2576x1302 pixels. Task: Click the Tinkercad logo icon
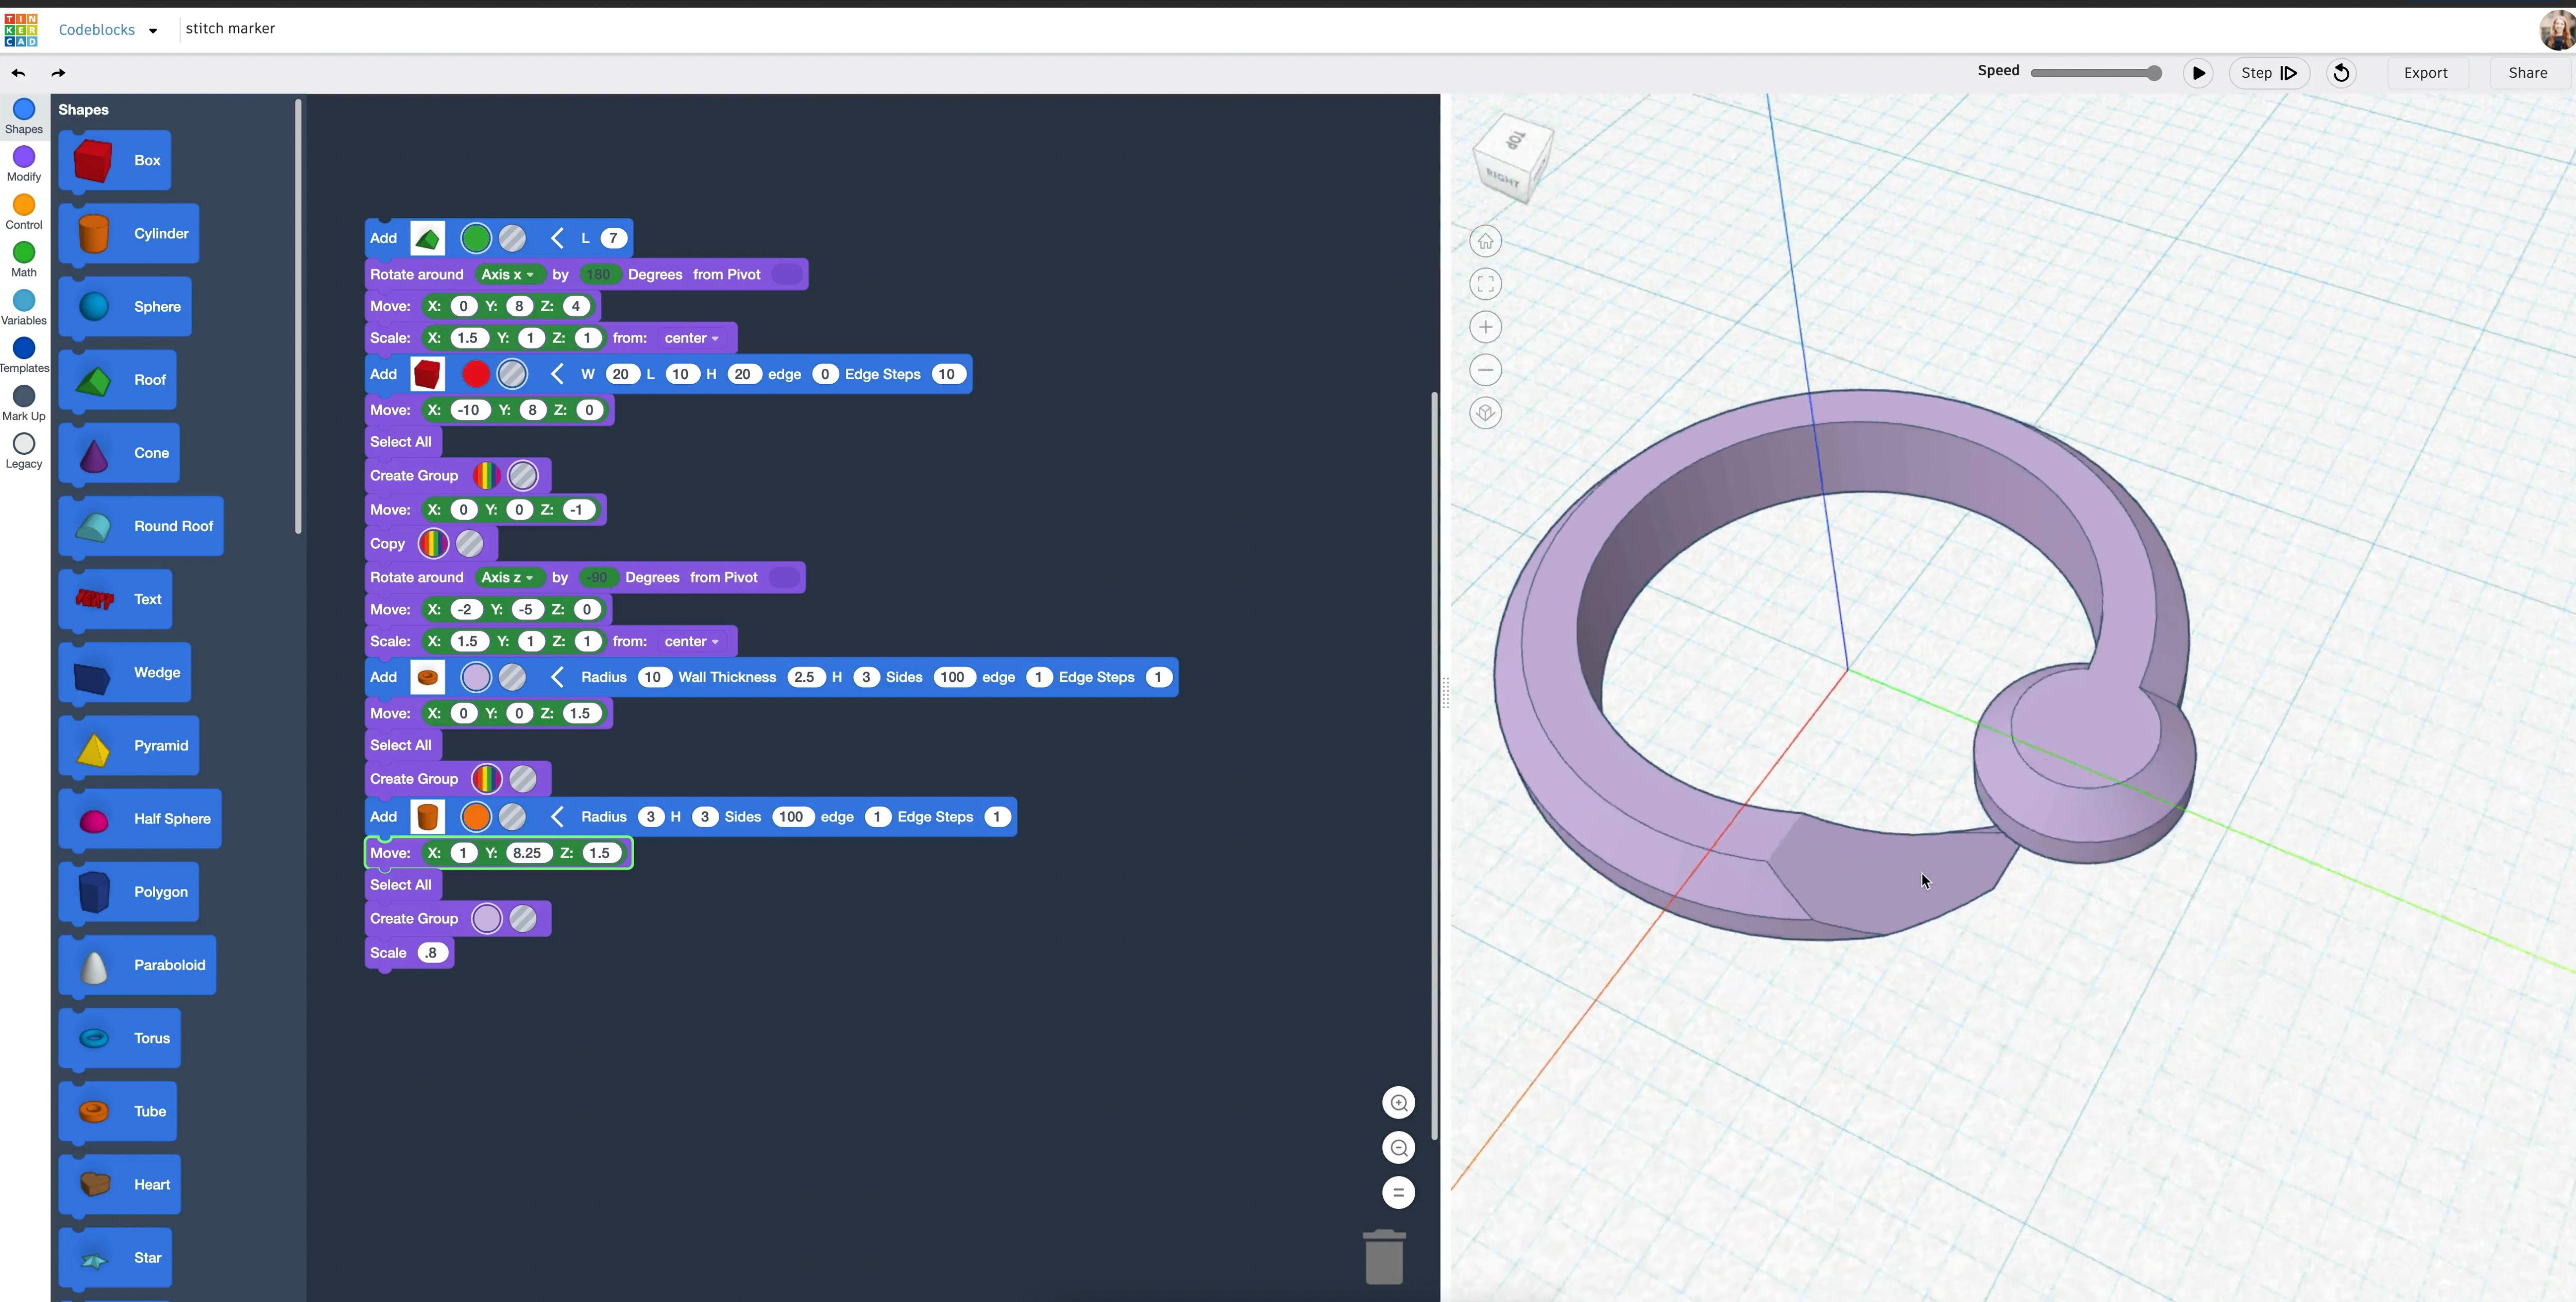21,30
